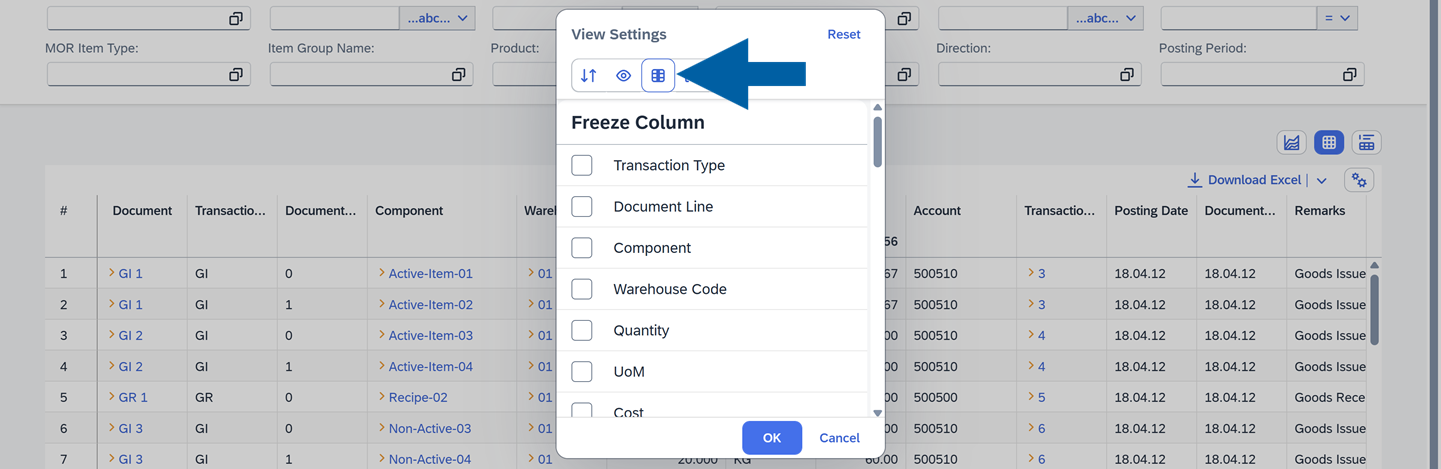
Task: Cancel the View Settings dialog
Action: (x=839, y=438)
